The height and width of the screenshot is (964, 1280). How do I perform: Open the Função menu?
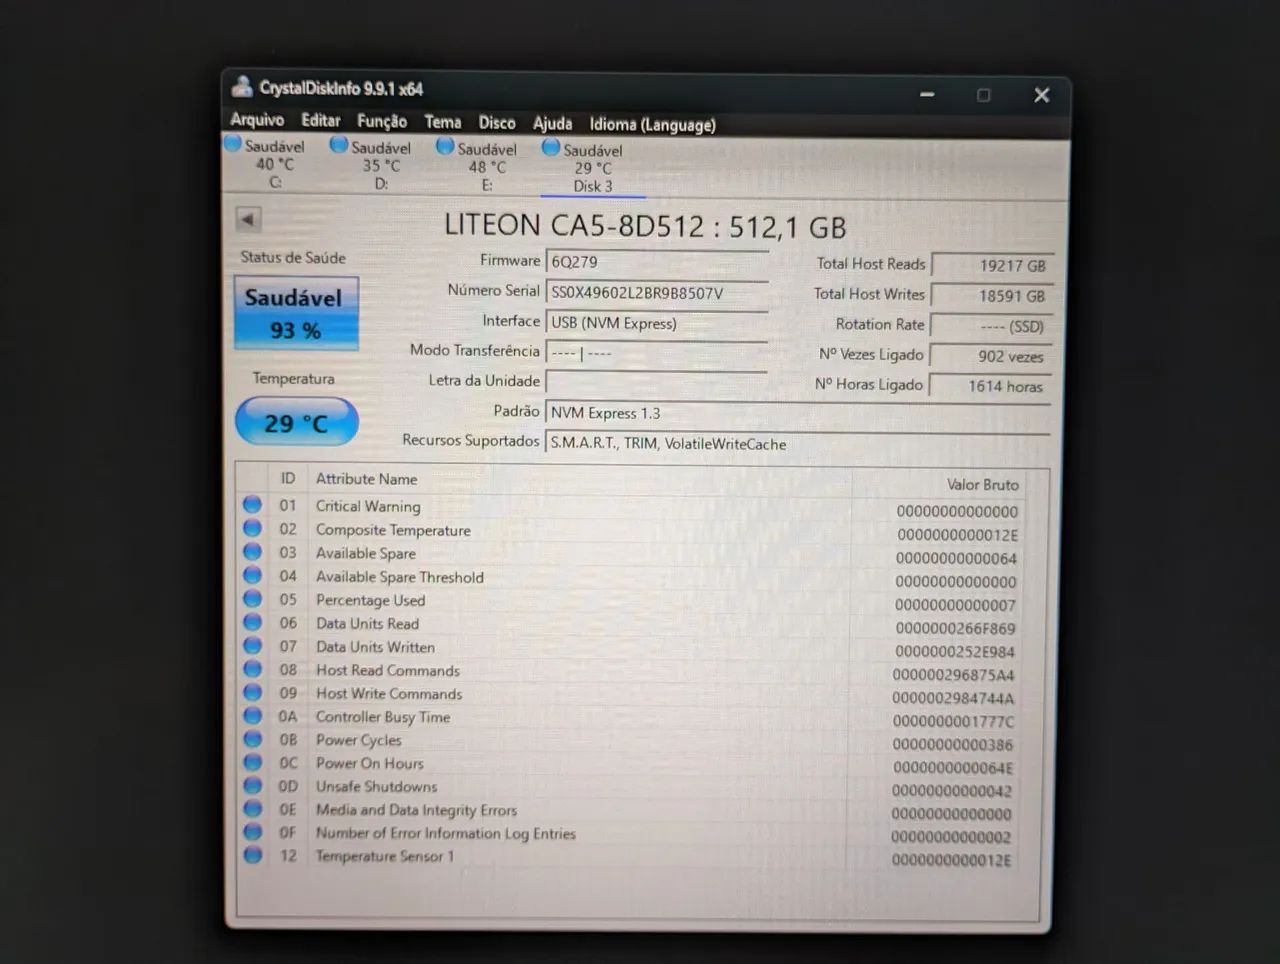(382, 121)
